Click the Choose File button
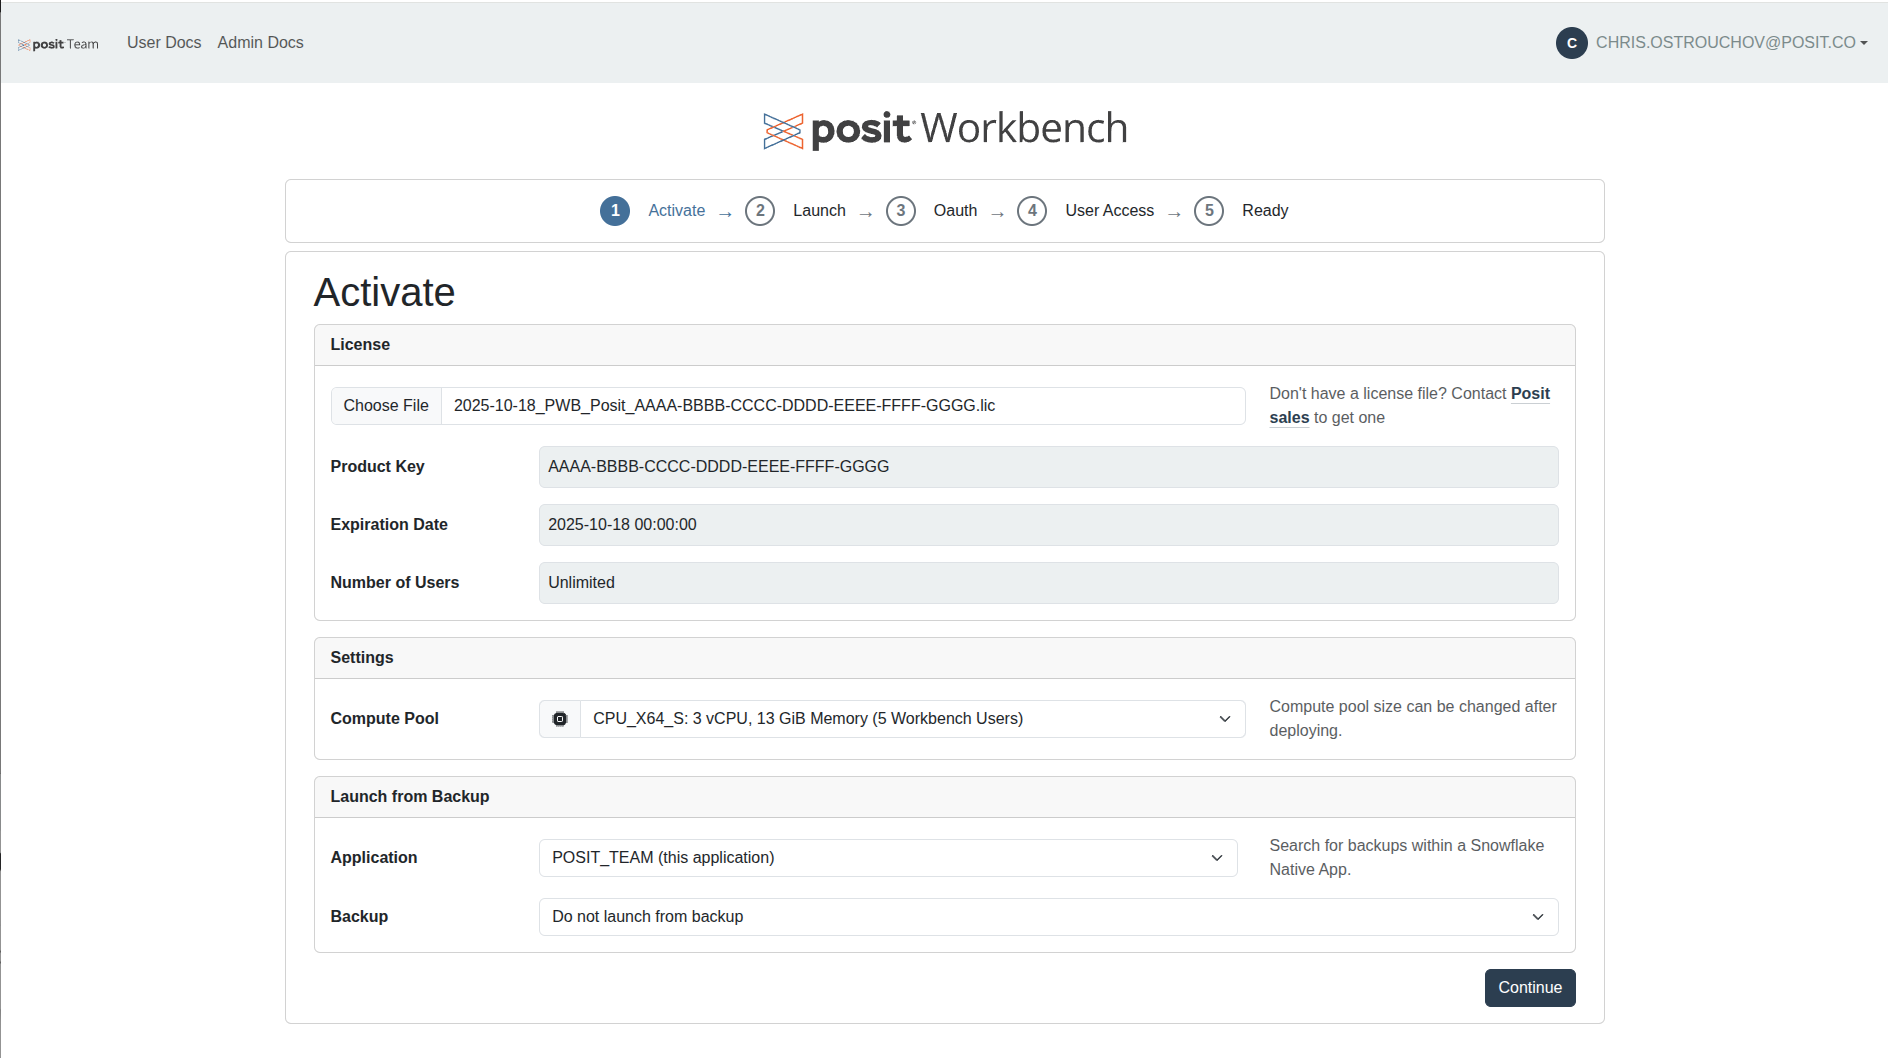Image resolution: width=1888 pixels, height=1058 pixels. point(386,406)
